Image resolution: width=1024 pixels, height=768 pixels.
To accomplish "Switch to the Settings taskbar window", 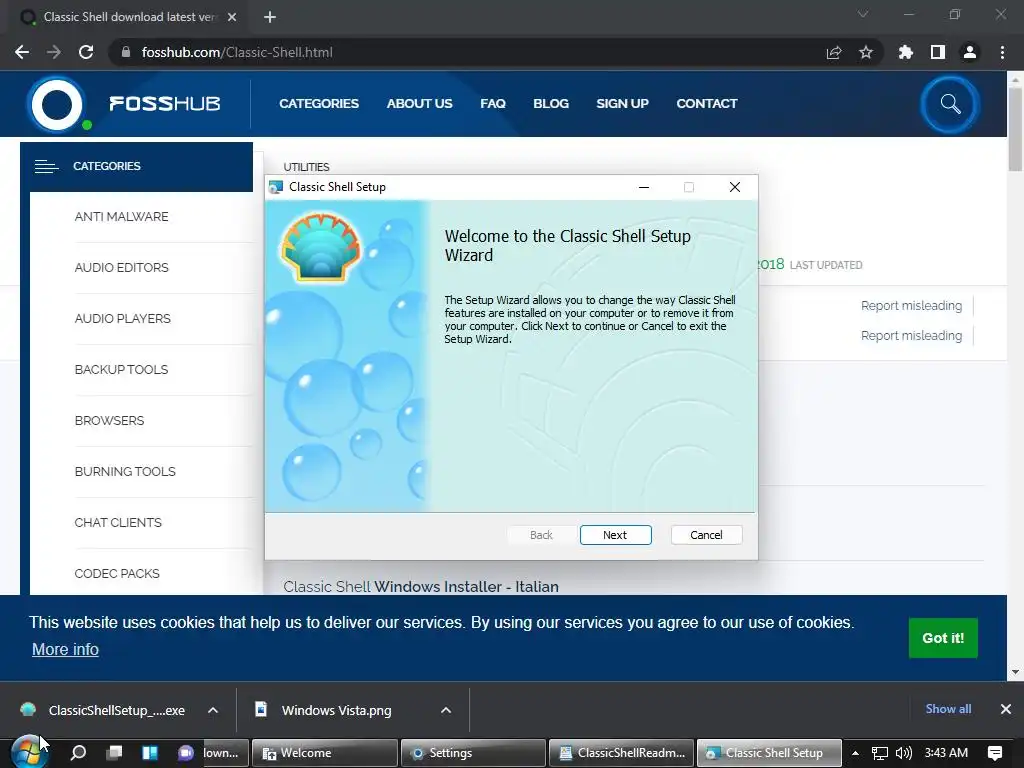I will pyautogui.click(x=473, y=753).
